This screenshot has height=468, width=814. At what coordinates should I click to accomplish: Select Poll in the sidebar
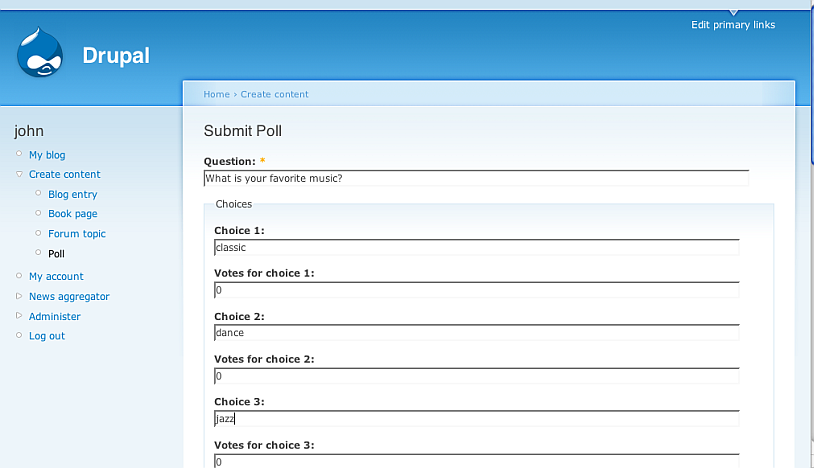click(56, 254)
